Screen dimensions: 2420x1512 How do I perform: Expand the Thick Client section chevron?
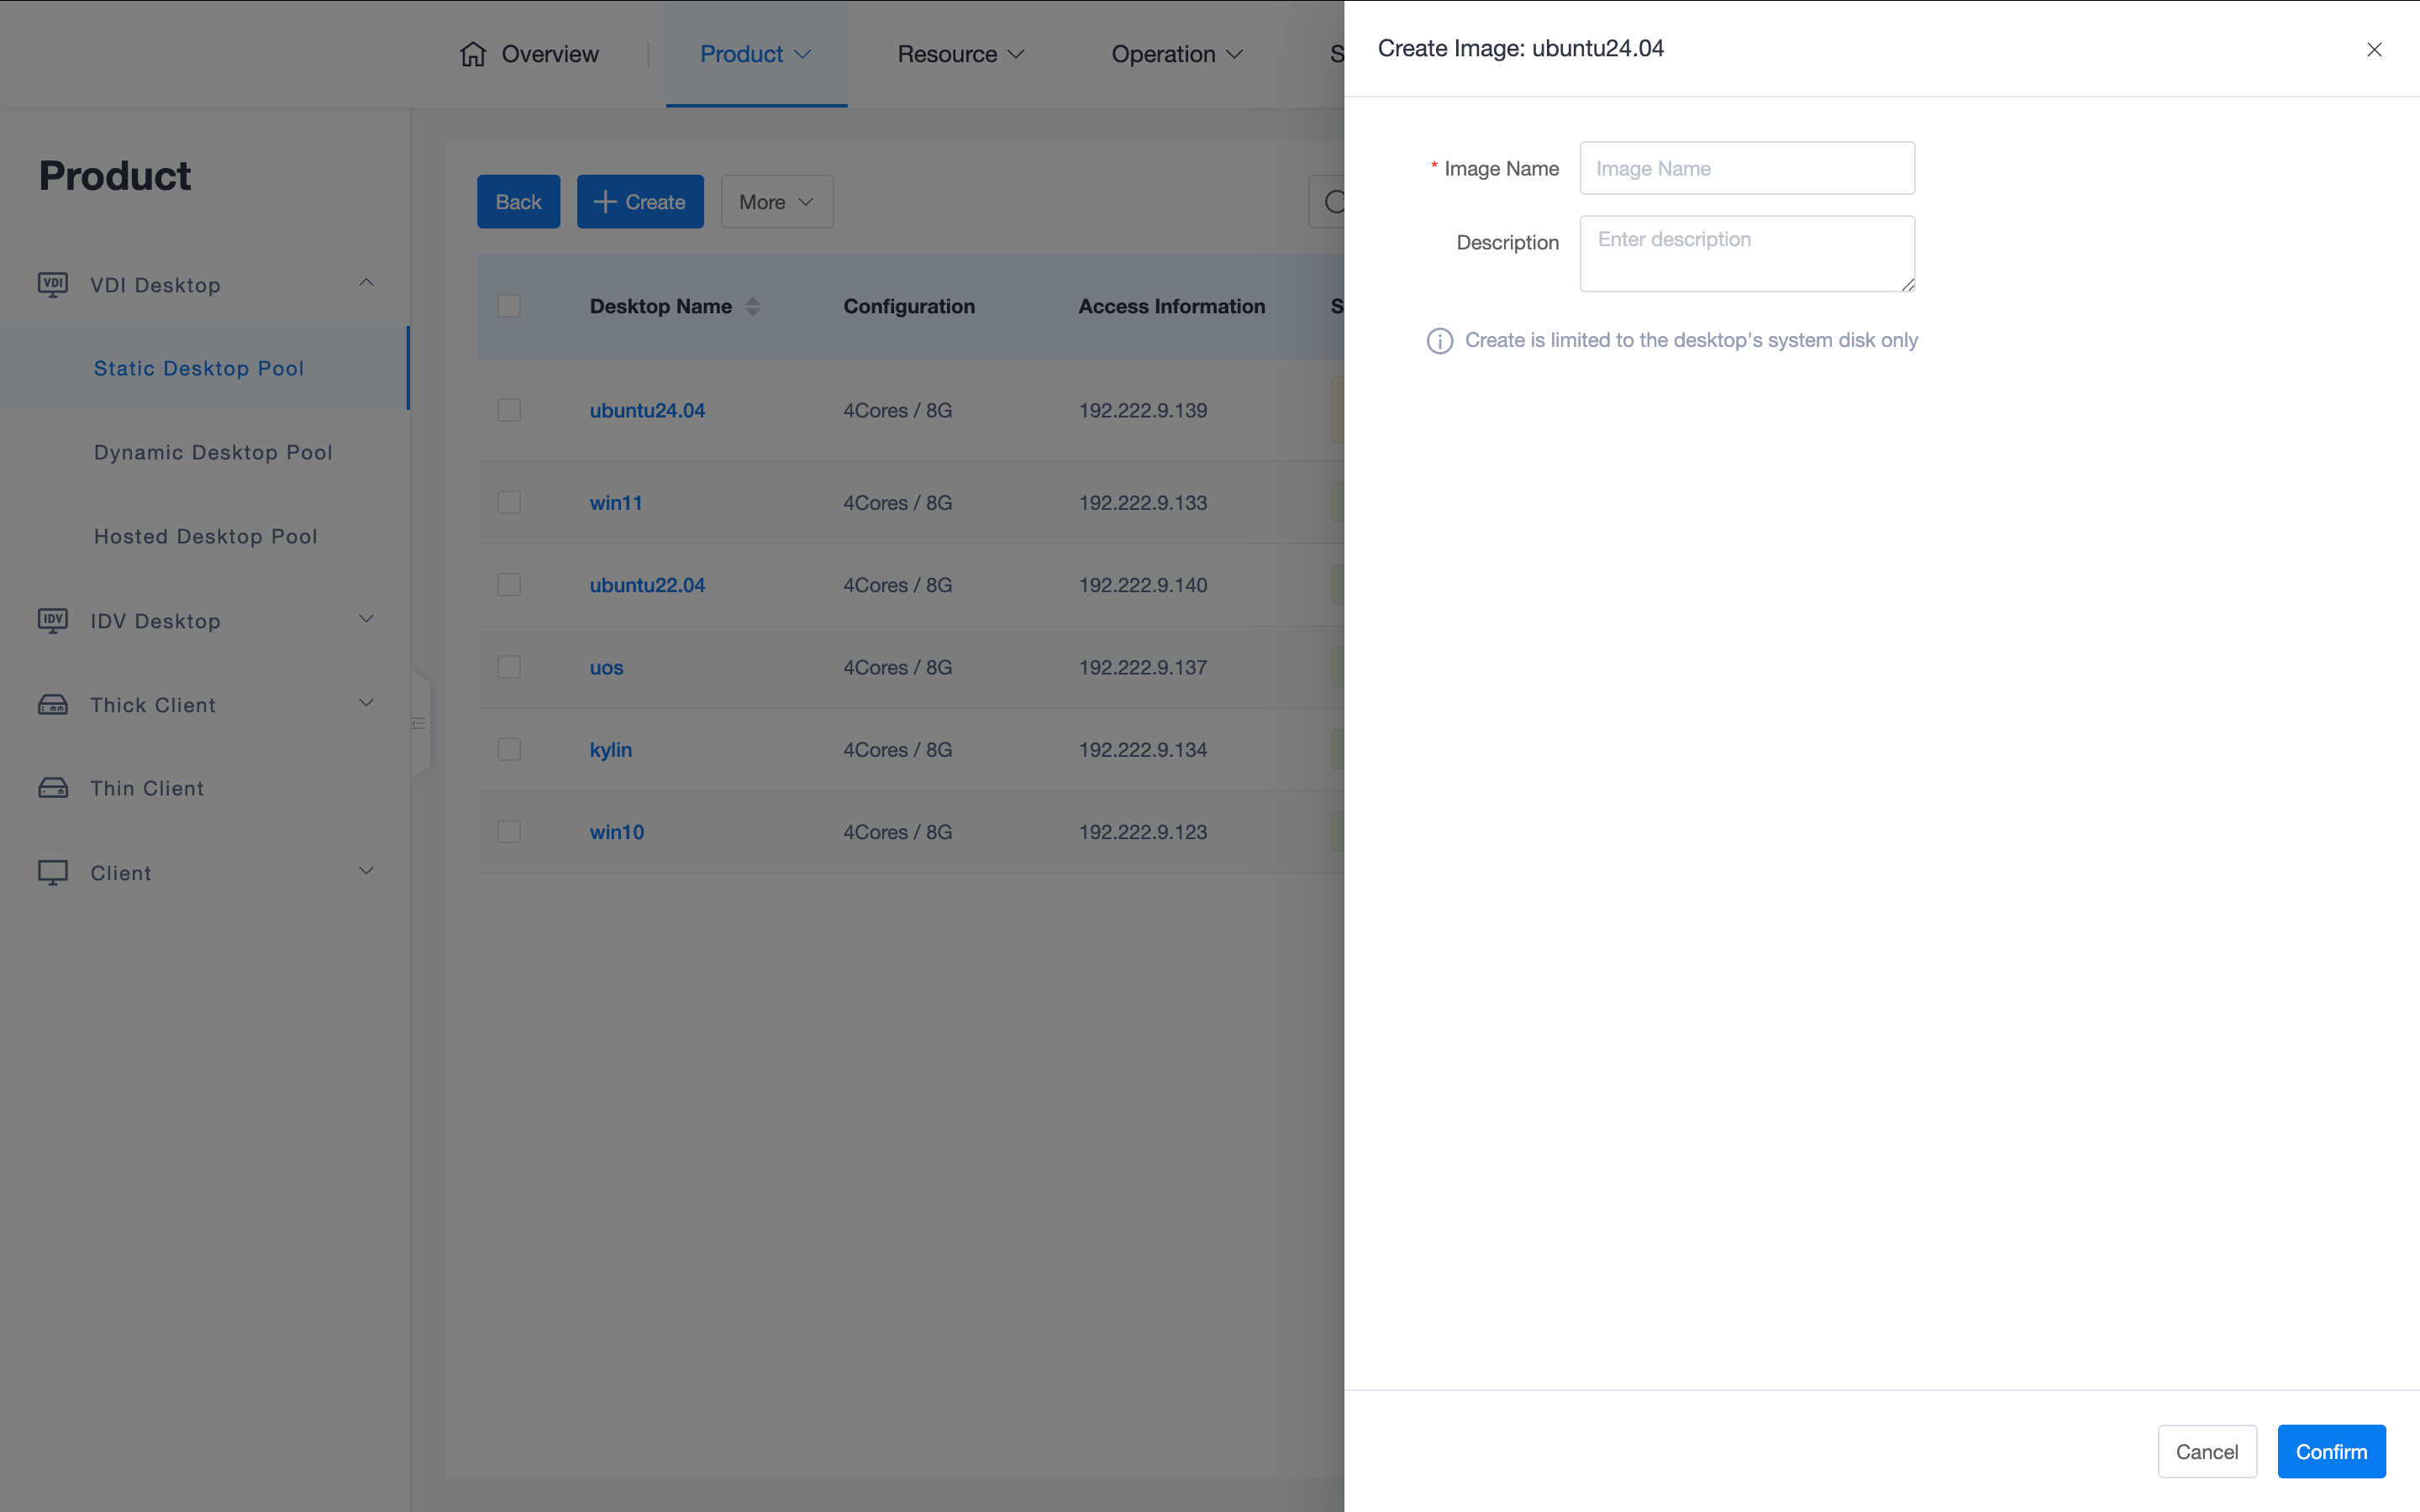pyautogui.click(x=366, y=704)
